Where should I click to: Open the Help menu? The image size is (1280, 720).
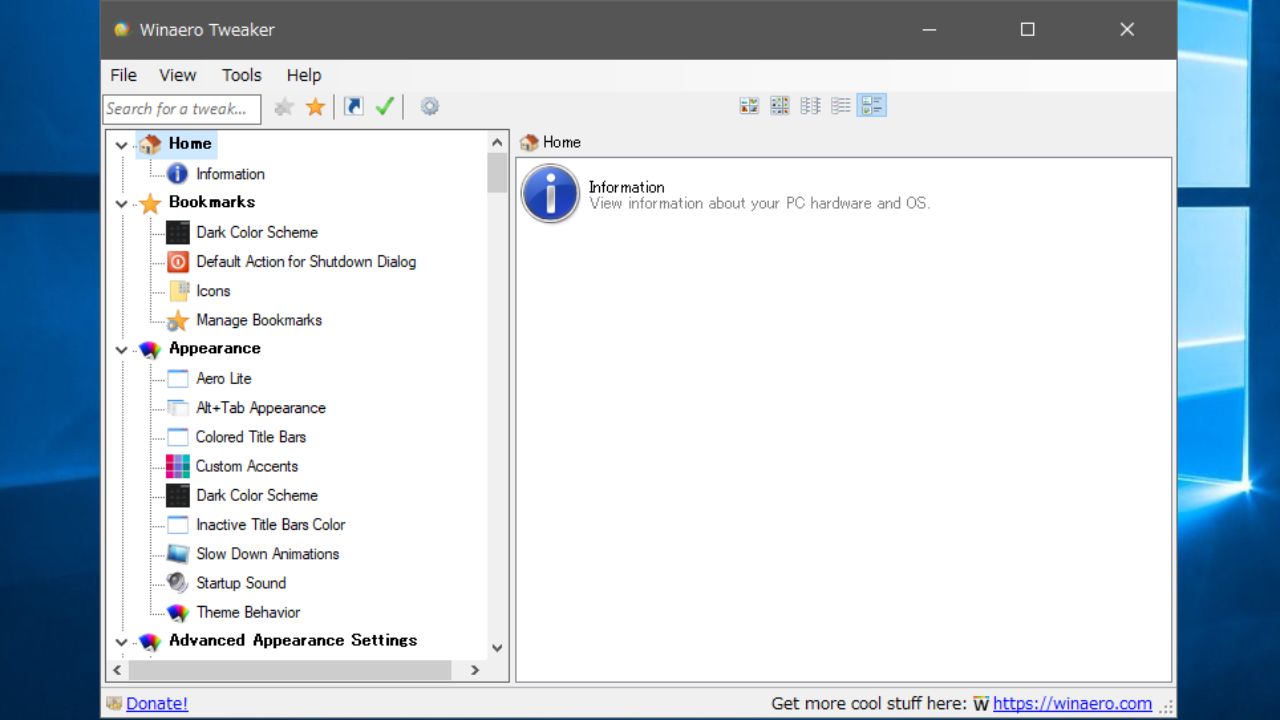(x=304, y=75)
